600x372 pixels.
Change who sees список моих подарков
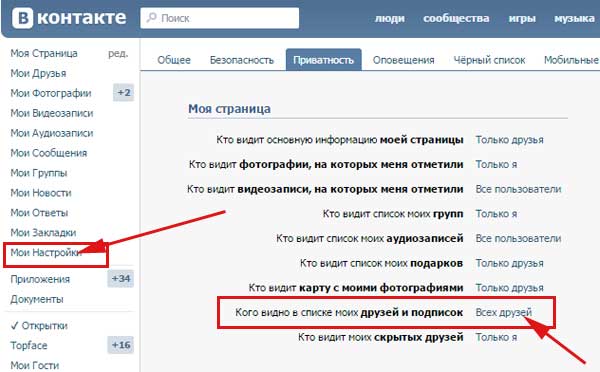coord(509,263)
